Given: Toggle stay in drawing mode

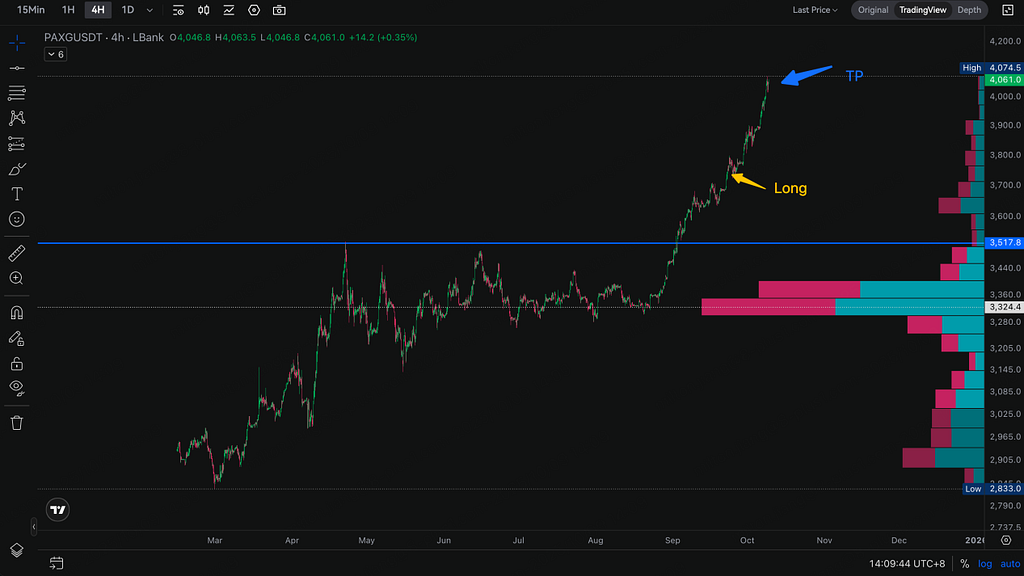Looking at the screenshot, I should (17, 338).
